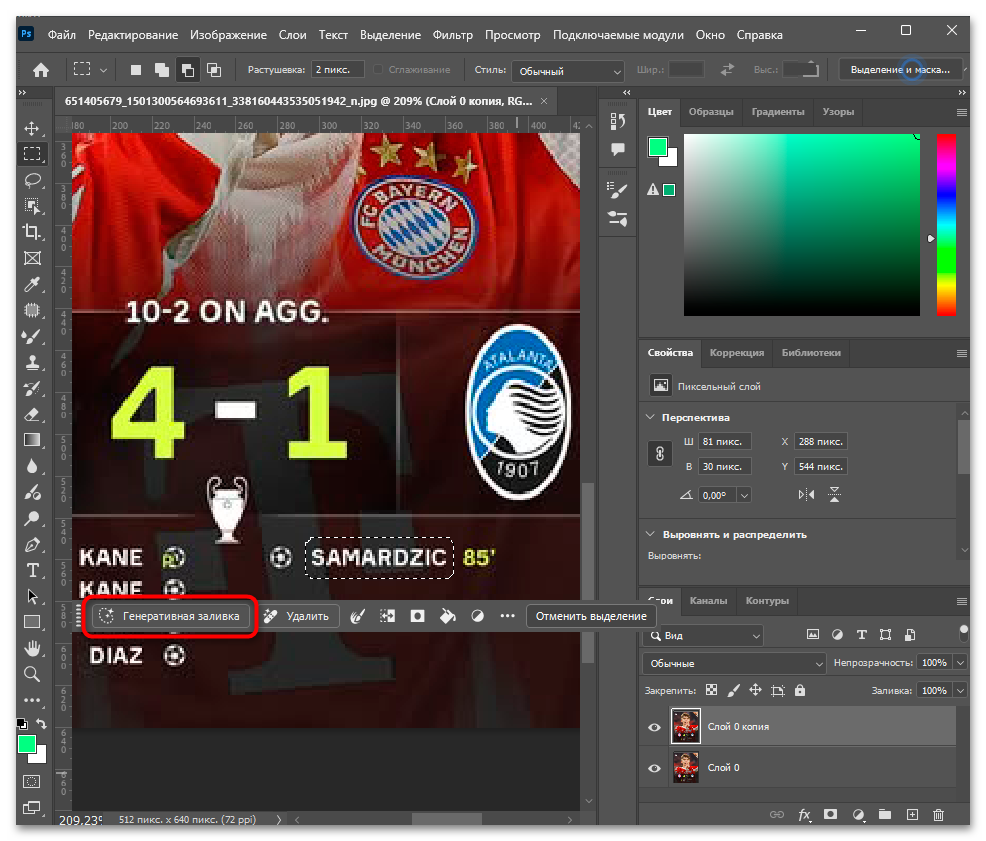986x841 pixels.
Task: Toggle lock all padlock
Action: tap(800, 690)
